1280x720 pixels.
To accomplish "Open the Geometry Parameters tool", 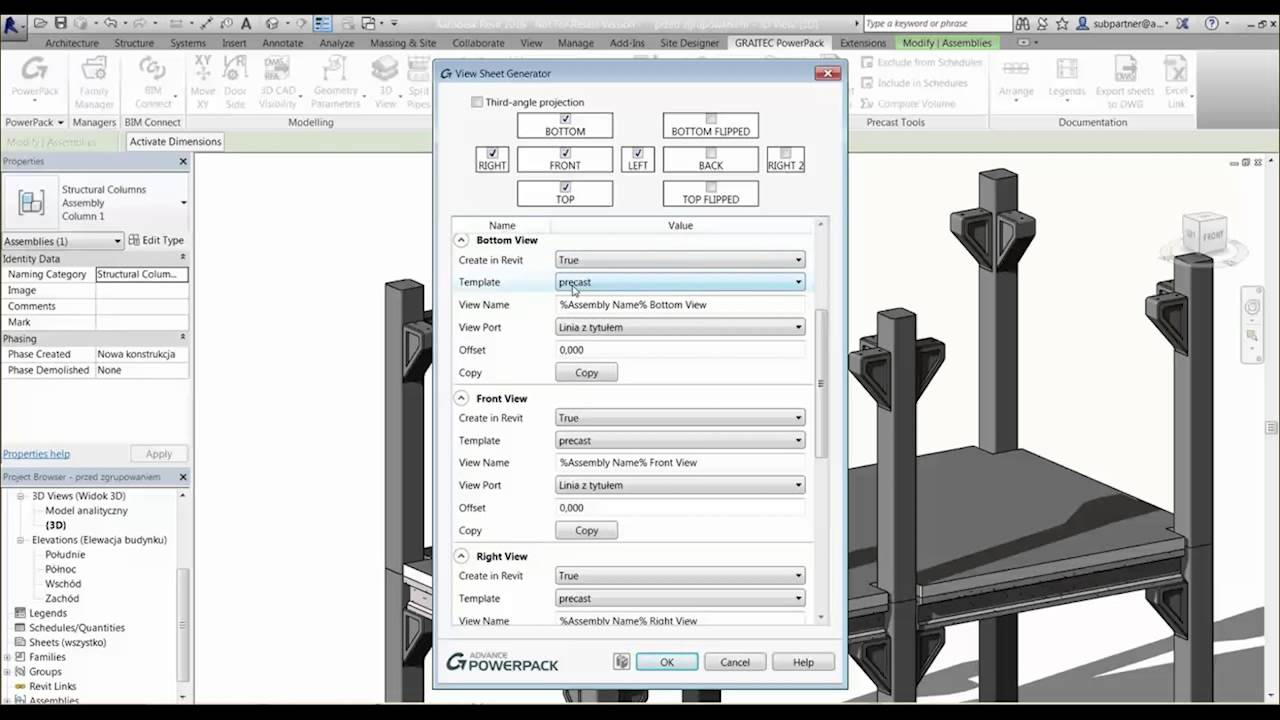I will click(x=335, y=82).
